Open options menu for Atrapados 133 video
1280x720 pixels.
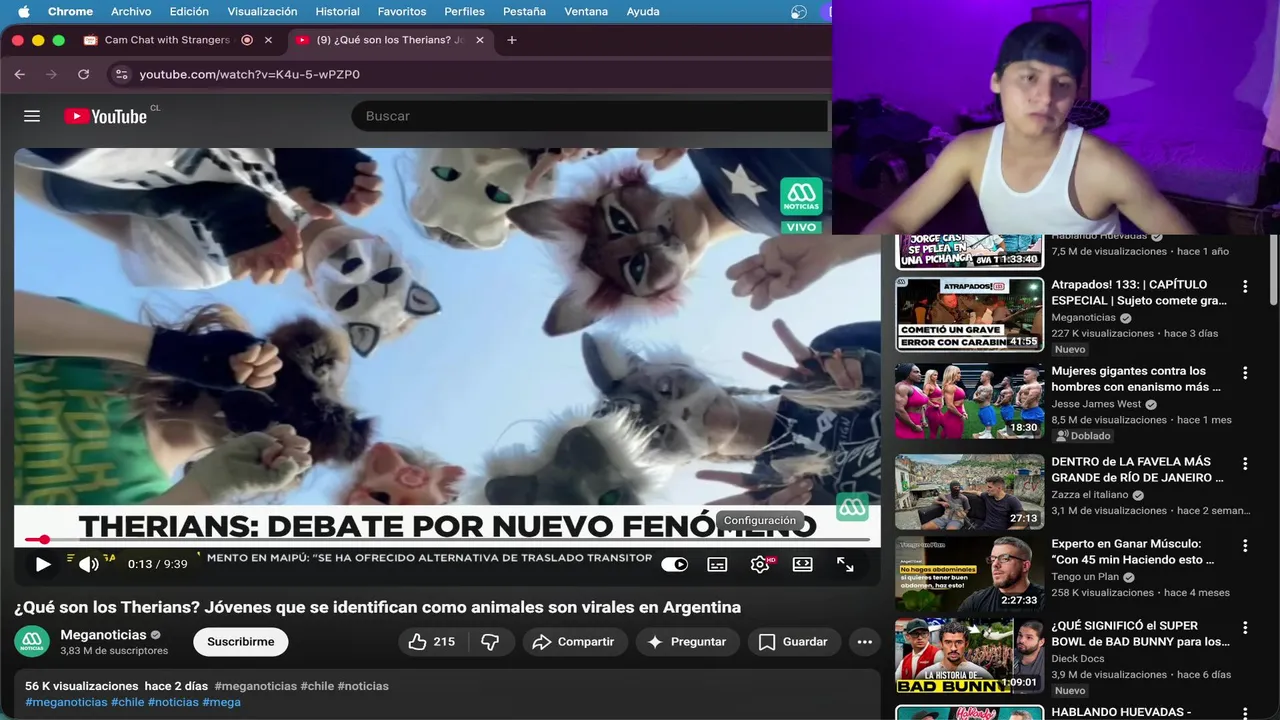[x=1245, y=286]
